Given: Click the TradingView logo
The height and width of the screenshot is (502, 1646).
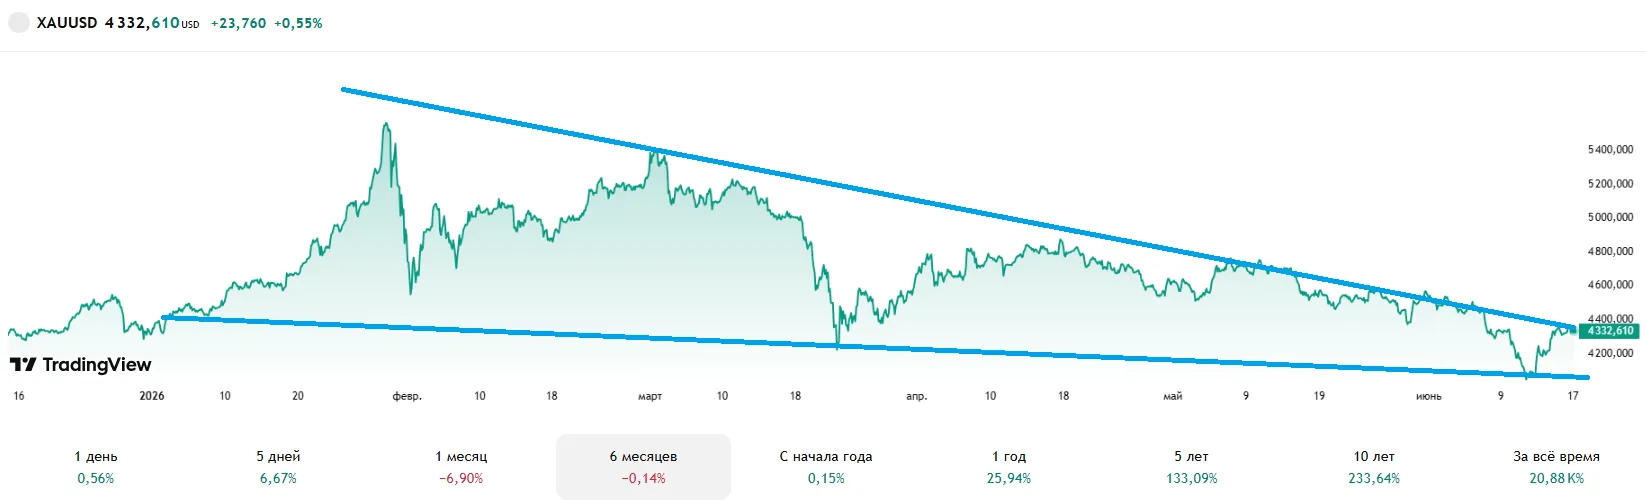Looking at the screenshot, I should pos(81,365).
